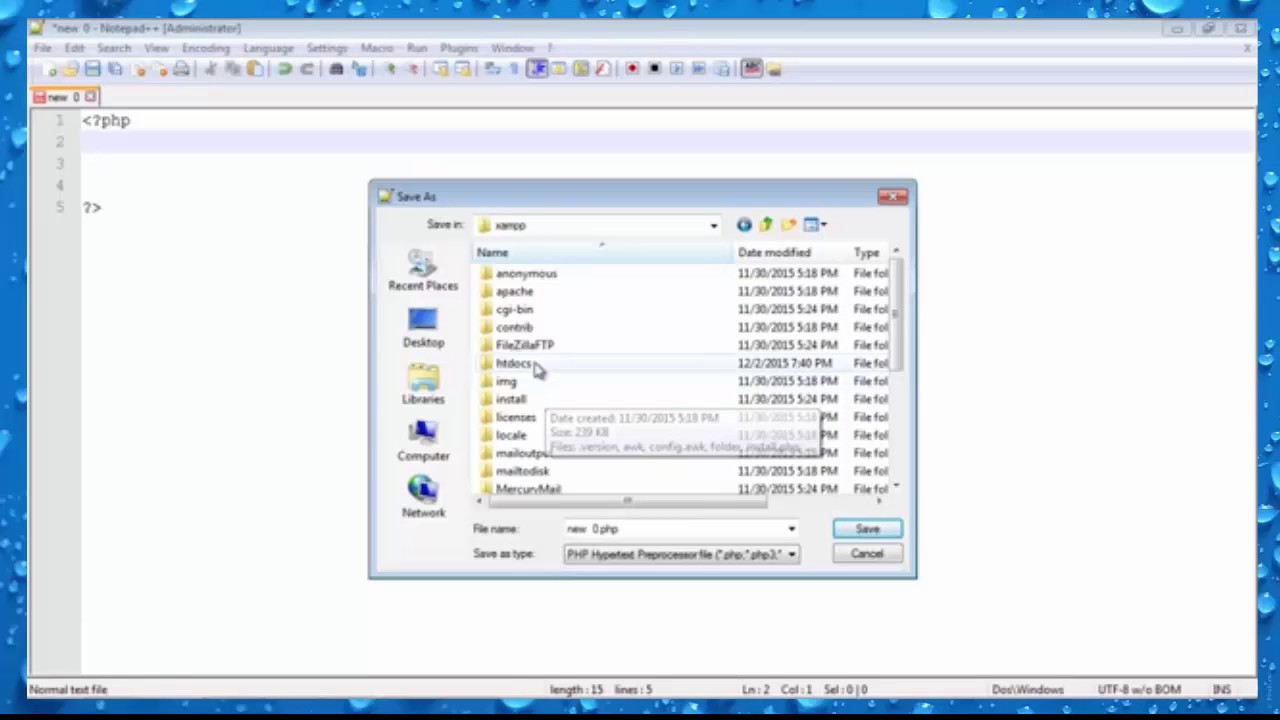Click the Redo arrow toolbar icon
1280x720 pixels.
(x=307, y=69)
